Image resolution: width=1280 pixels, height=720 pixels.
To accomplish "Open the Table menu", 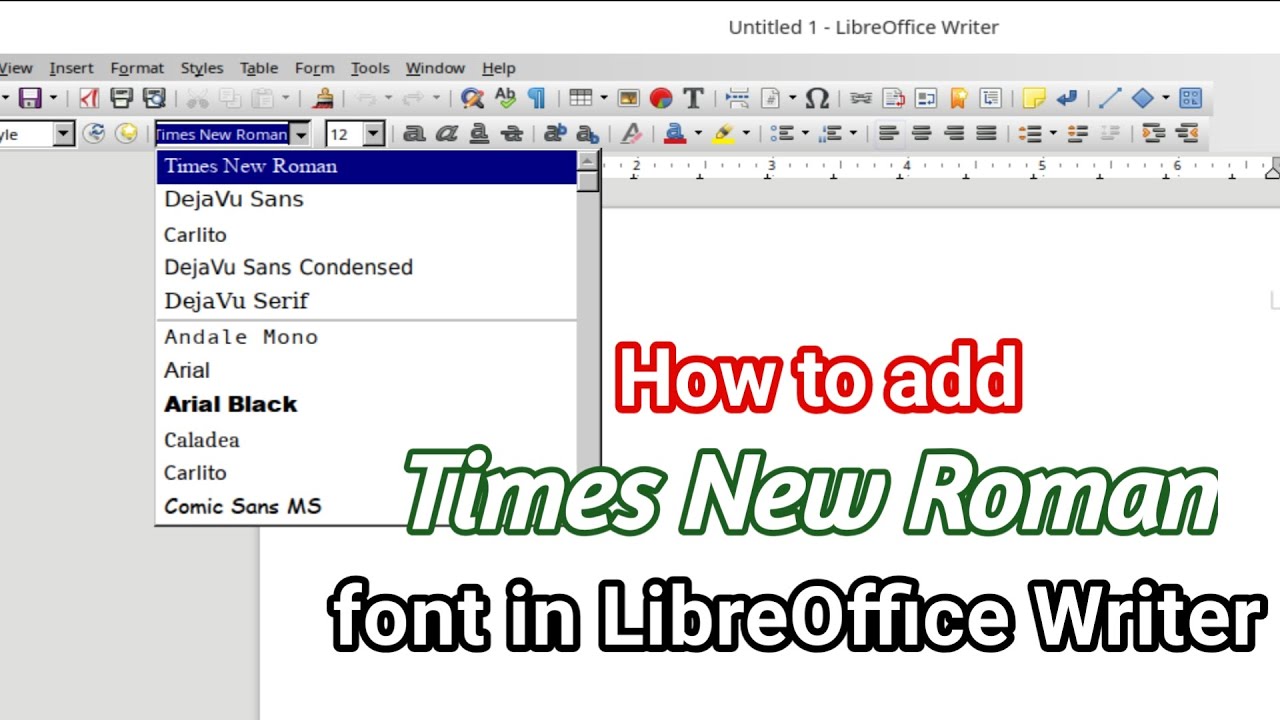I will pyautogui.click(x=259, y=68).
